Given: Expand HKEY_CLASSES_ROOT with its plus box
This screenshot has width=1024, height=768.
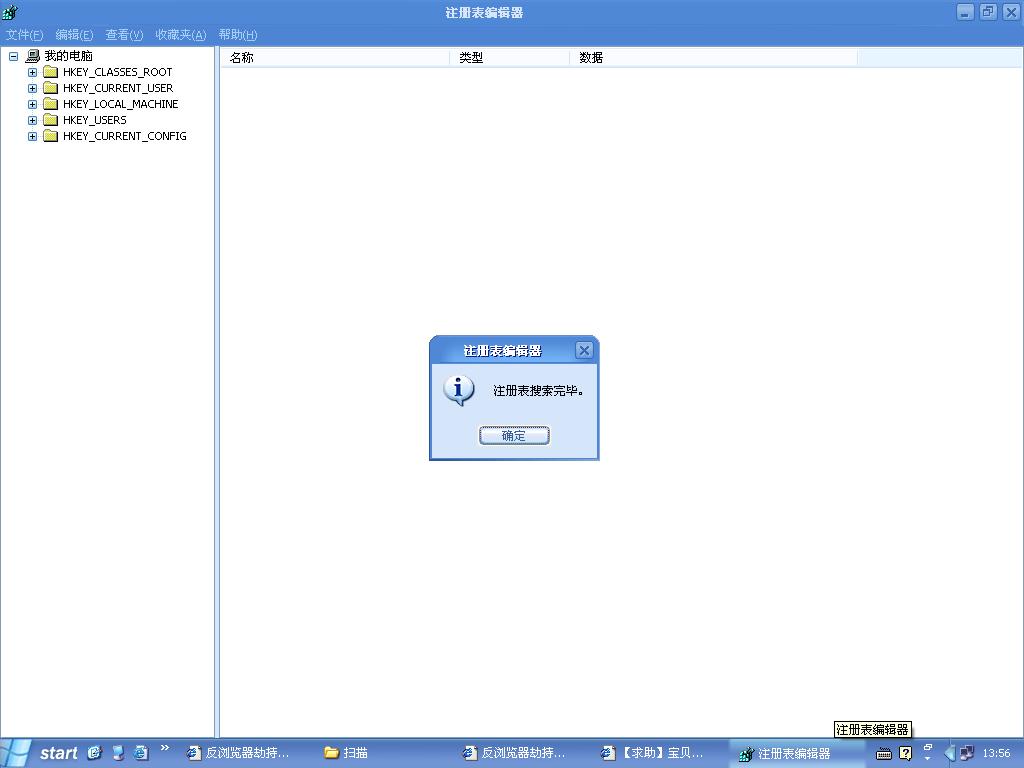Looking at the screenshot, I should (32, 72).
